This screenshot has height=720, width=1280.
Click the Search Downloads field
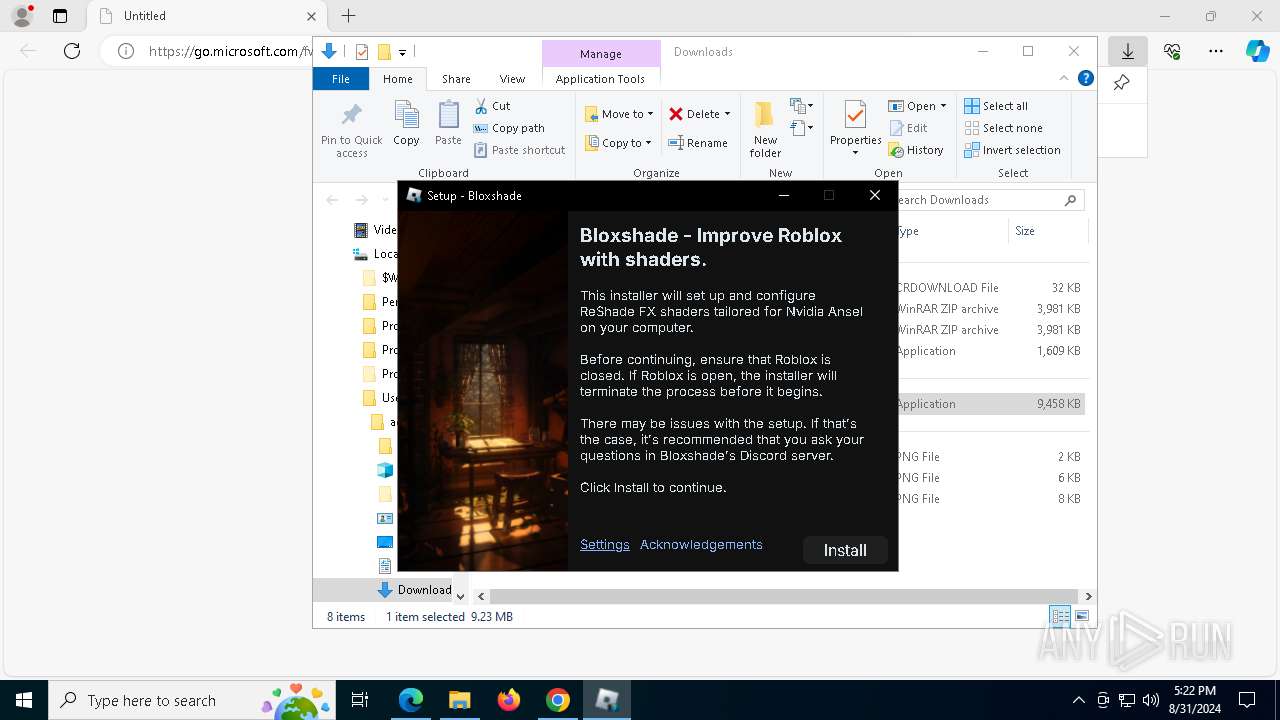985,200
